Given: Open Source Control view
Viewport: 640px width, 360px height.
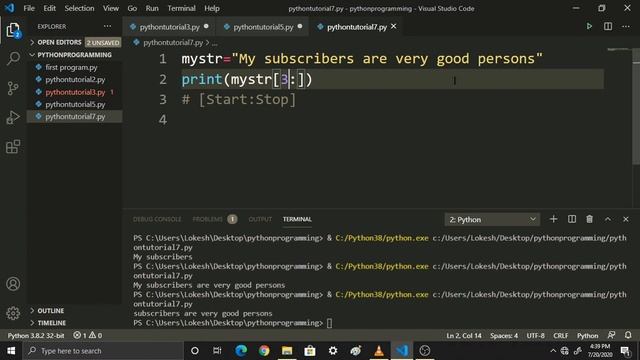Looking at the screenshot, I should click(x=13, y=88).
